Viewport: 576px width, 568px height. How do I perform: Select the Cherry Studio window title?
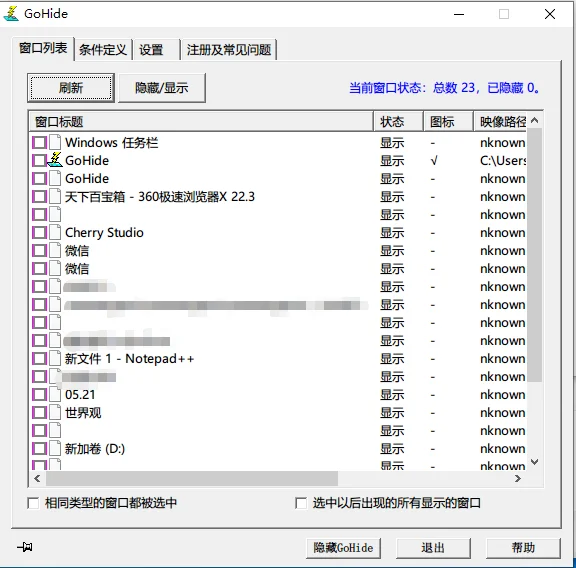point(104,232)
